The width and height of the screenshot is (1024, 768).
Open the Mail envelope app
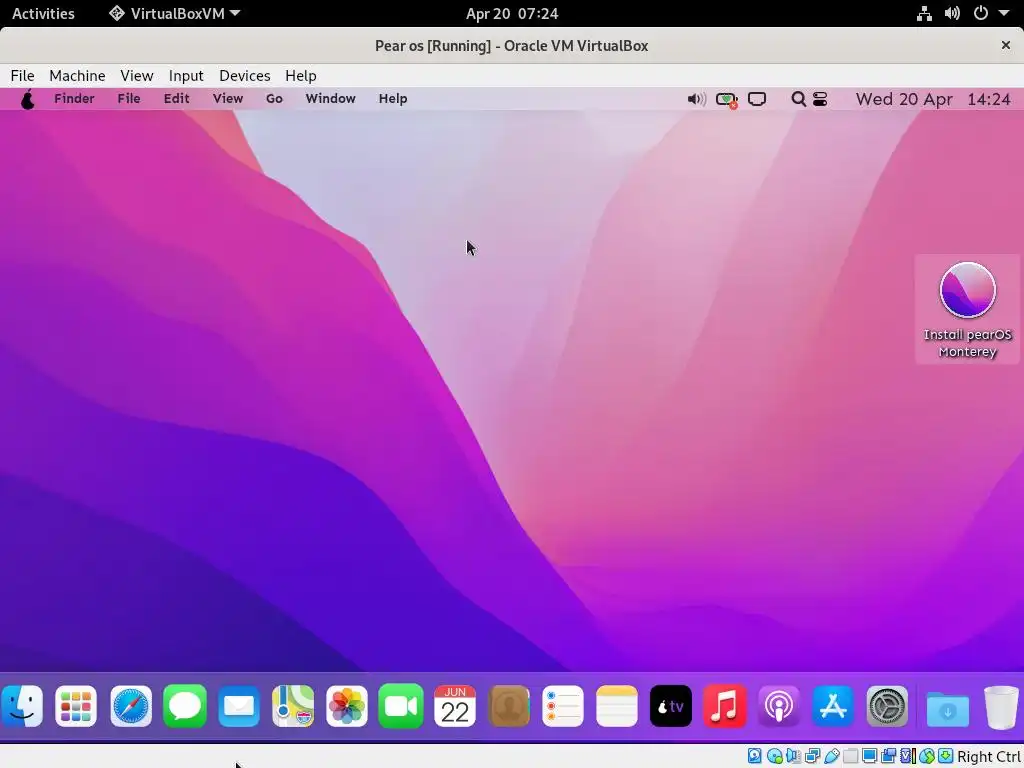(x=239, y=706)
